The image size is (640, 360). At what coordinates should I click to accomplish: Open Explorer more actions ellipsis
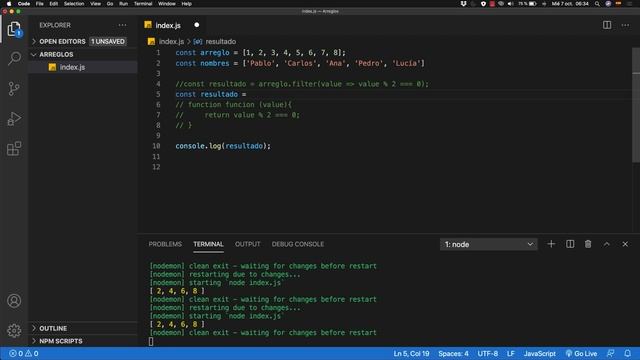click(x=122, y=25)
